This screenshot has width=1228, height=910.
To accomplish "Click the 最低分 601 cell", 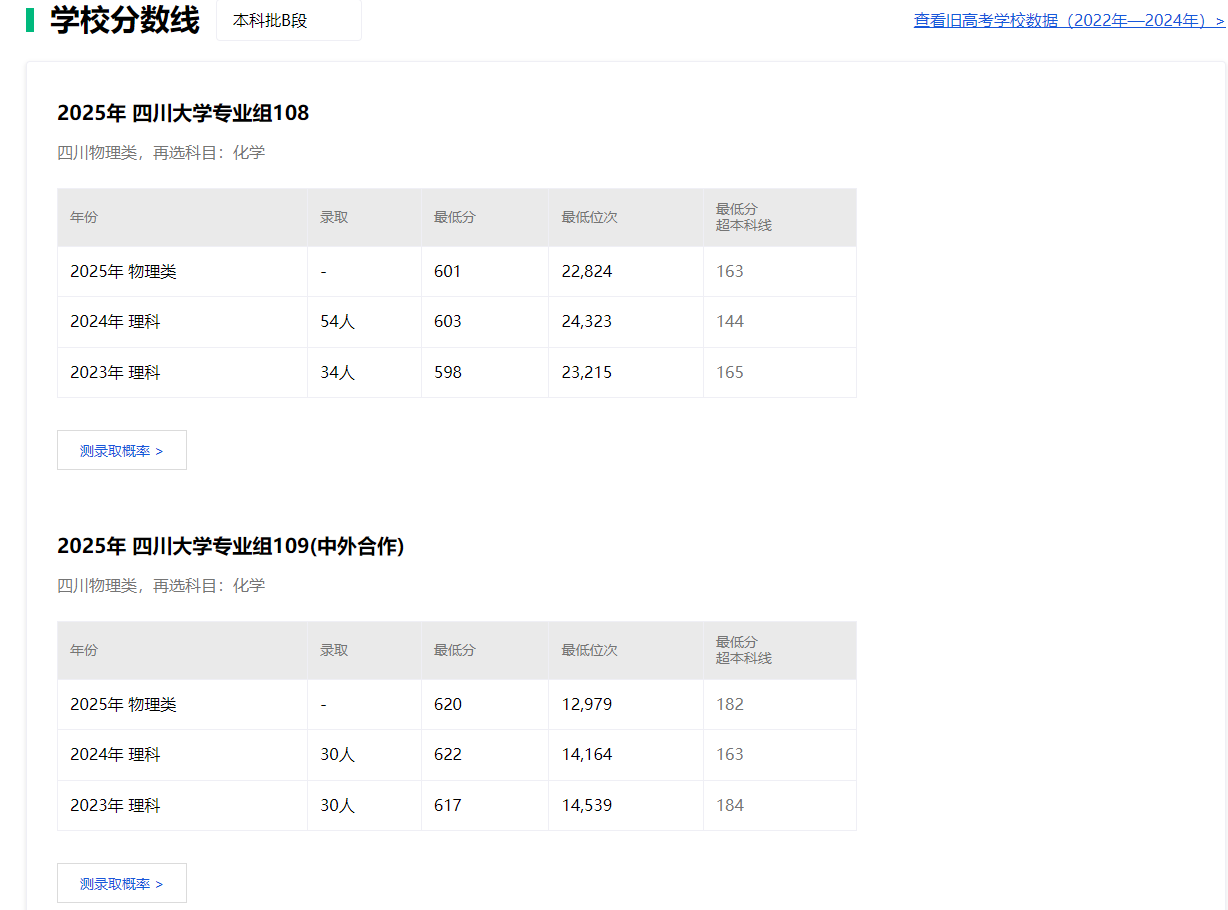I will (x=448, y=272).
